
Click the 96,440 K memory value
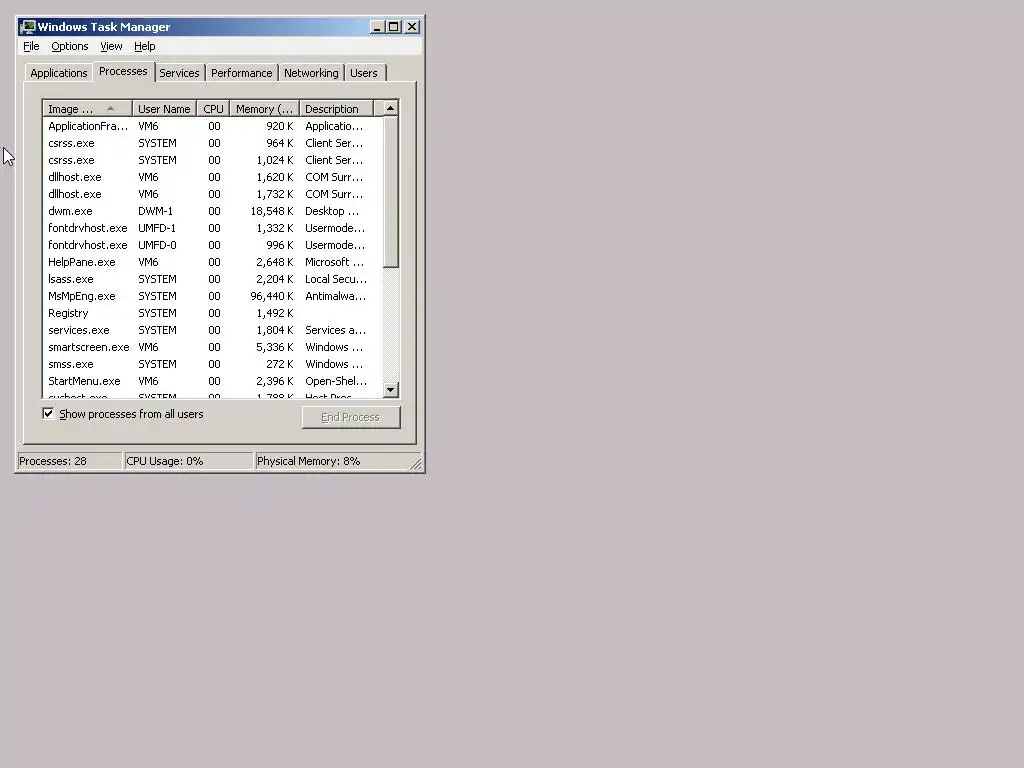[272, 296]
